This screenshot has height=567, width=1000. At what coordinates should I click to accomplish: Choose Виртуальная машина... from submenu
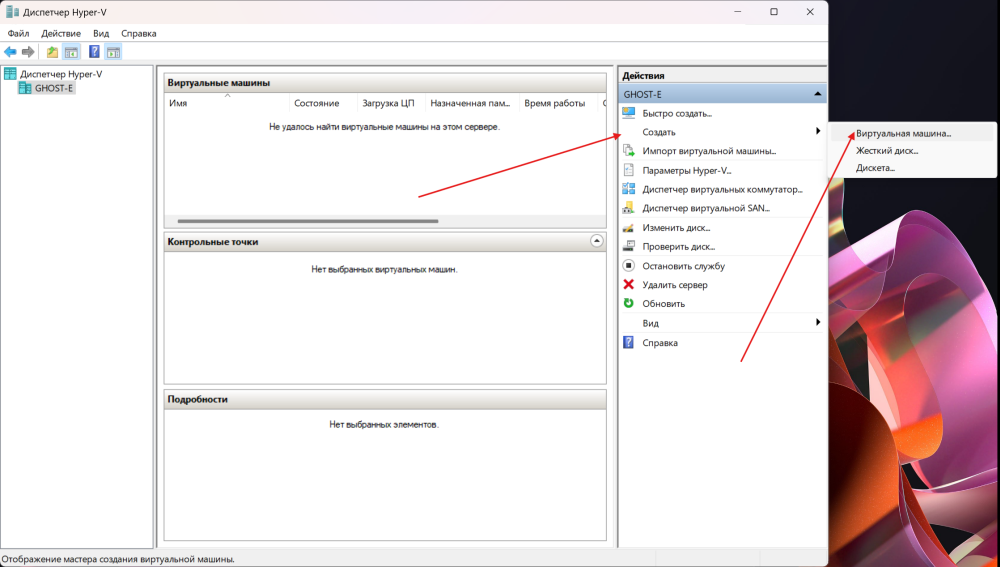903,133
